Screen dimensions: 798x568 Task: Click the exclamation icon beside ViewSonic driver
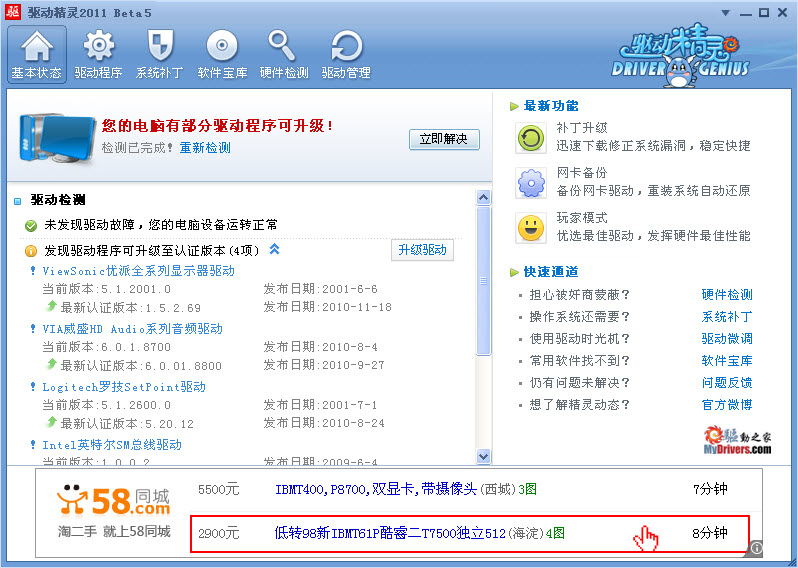click(33, 271)
